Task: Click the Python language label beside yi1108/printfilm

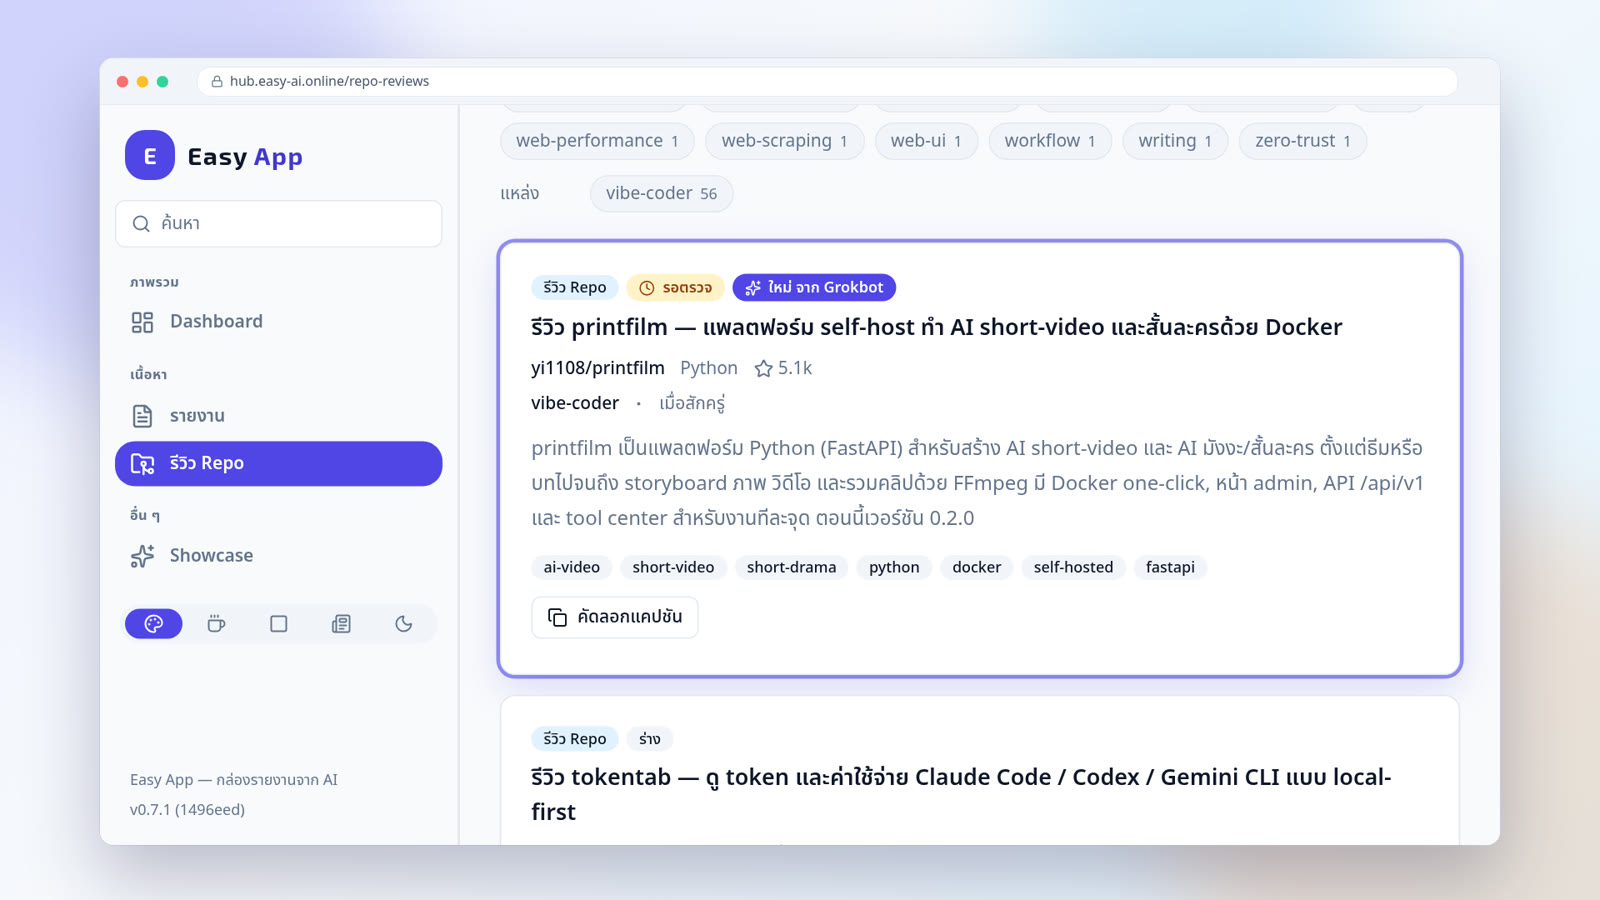Action: (x=709, y=368)
